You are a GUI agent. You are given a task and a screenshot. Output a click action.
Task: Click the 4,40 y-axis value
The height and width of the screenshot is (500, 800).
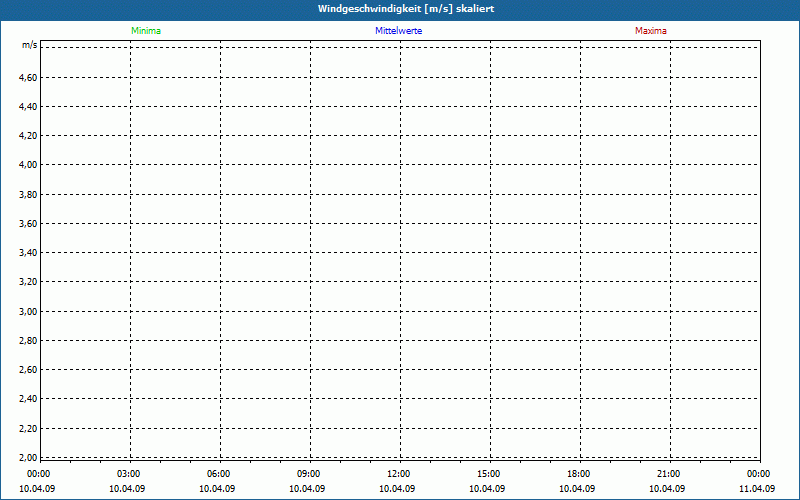[28, 107]
